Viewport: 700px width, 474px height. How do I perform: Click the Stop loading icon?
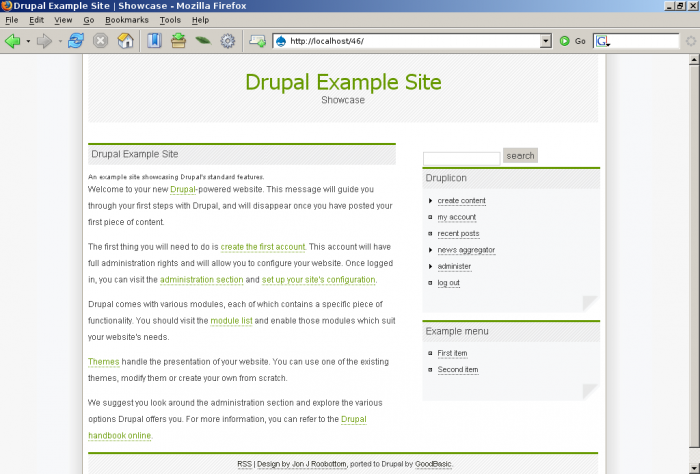coord(100,41)
